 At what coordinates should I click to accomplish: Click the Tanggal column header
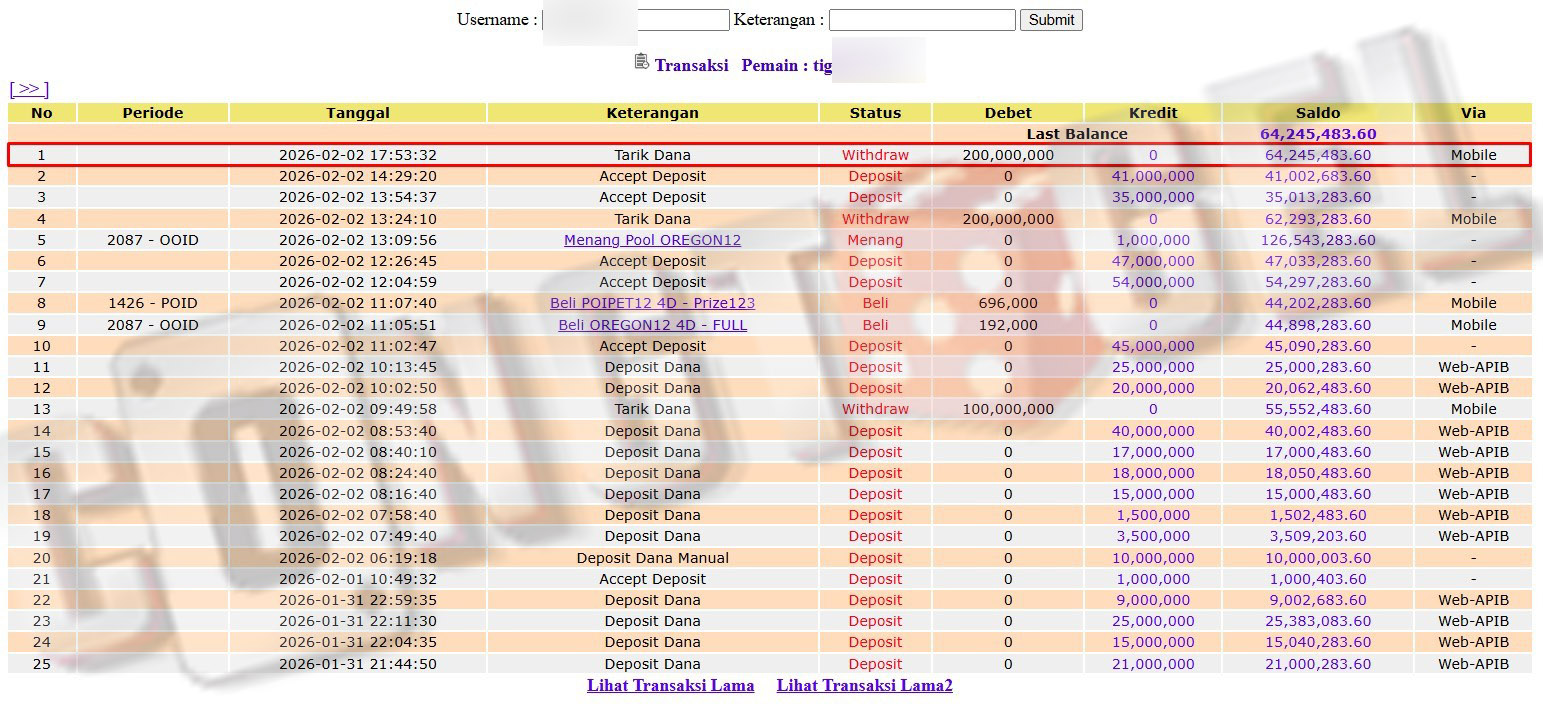[358, 113]
